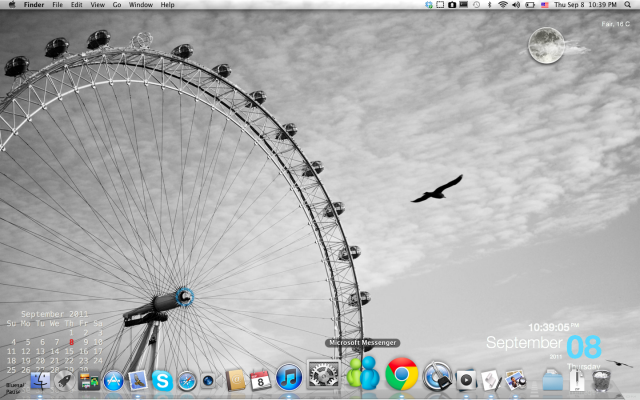Open the Time Machine clock menu
640x400 pixels.
(476, 5)
